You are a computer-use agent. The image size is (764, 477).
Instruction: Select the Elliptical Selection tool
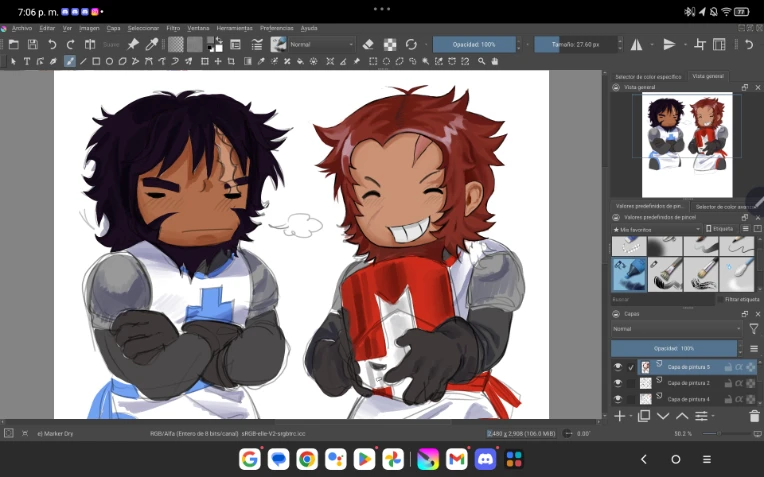point(386,61)
